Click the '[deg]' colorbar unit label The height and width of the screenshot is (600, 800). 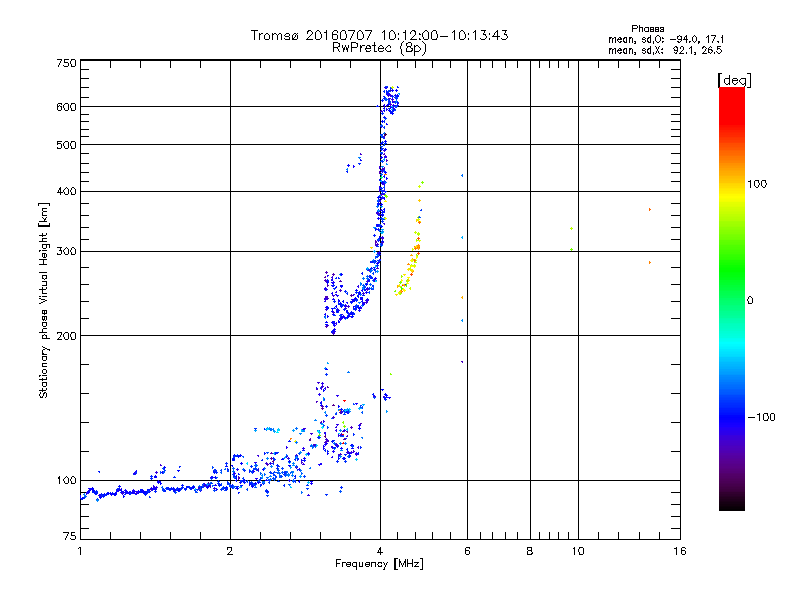[734, 80]
